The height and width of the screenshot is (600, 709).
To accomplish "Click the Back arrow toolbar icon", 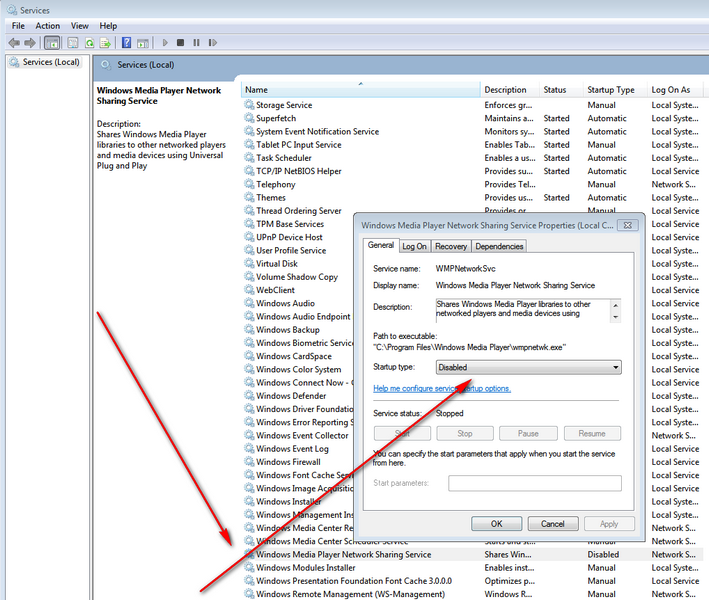I will [x=14, y=43].
